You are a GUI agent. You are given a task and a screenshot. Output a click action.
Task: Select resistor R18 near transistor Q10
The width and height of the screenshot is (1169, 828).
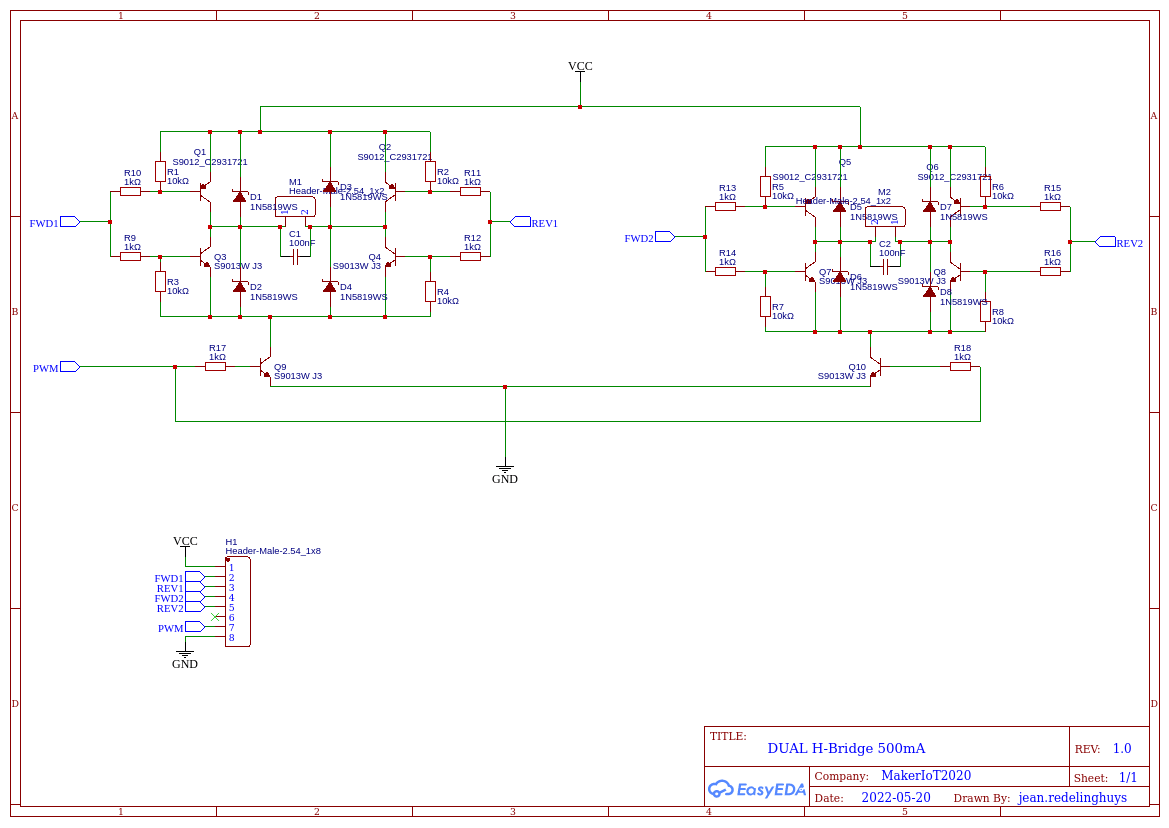tap(960, 367)
